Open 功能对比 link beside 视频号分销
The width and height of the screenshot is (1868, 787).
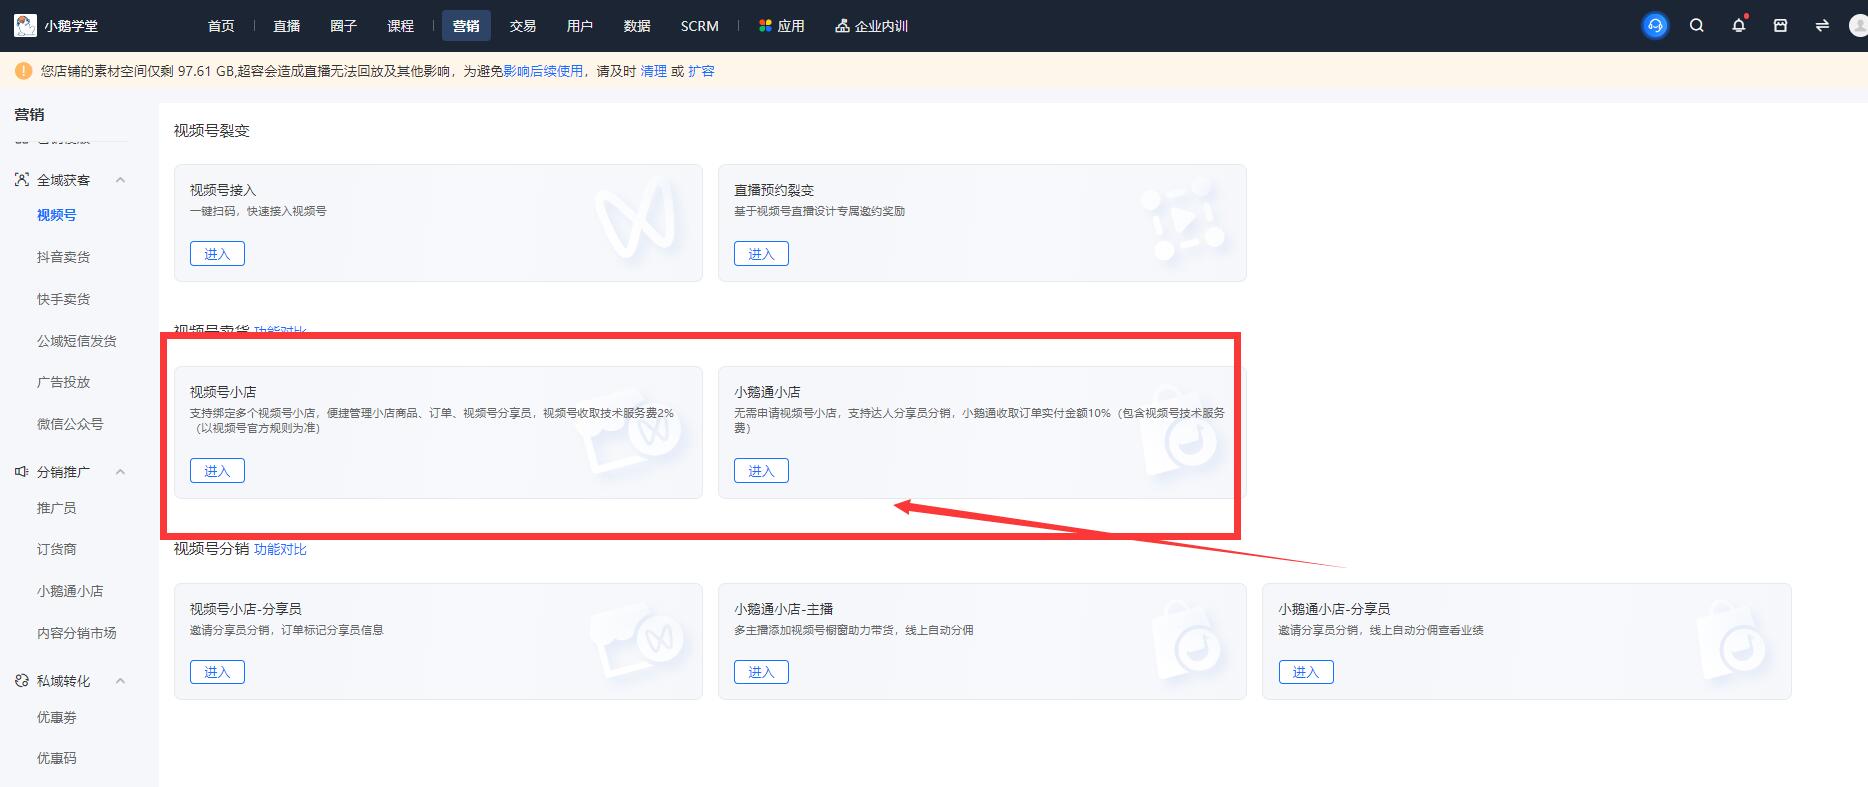[280, 549]
